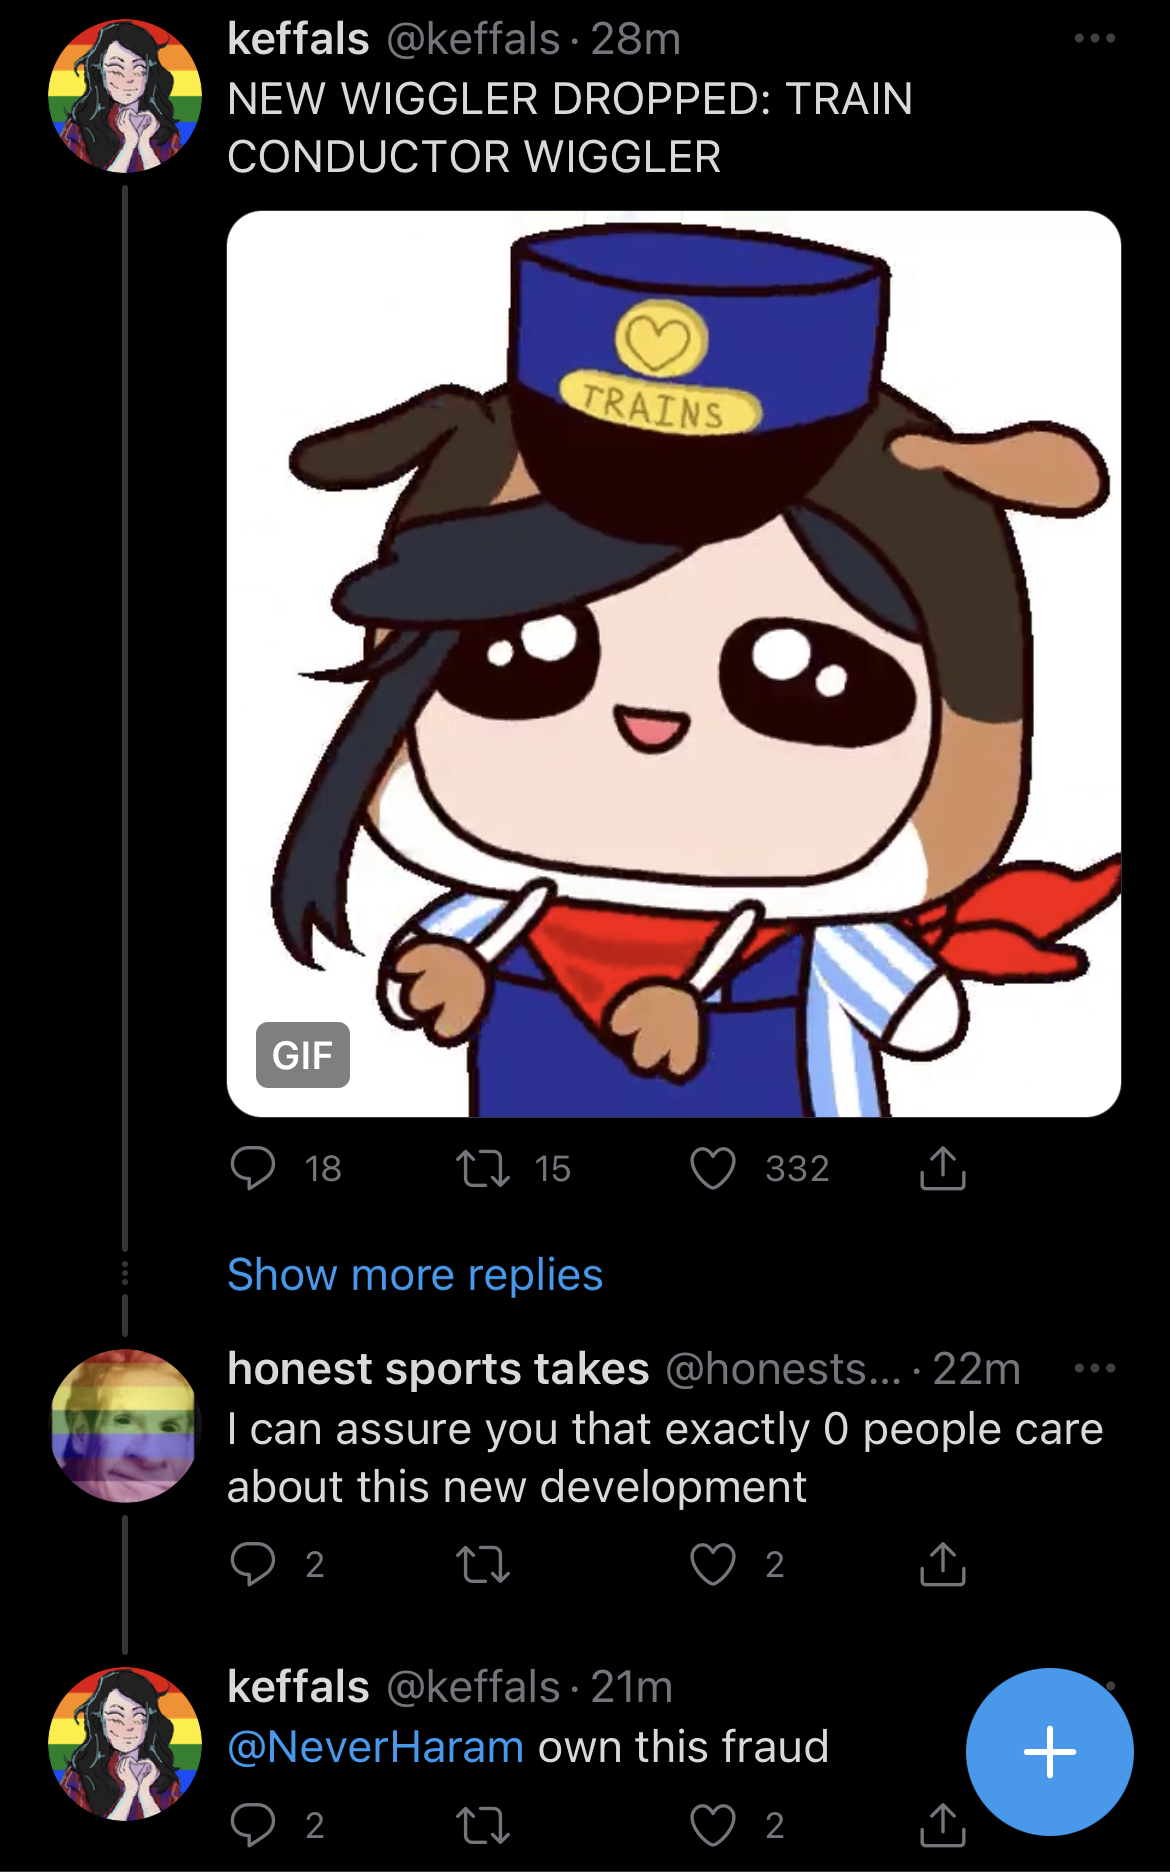Compose a new tweet with plus button
The width and height of the screenshot is (1170, 1872).
[x=1049, y=1752]
